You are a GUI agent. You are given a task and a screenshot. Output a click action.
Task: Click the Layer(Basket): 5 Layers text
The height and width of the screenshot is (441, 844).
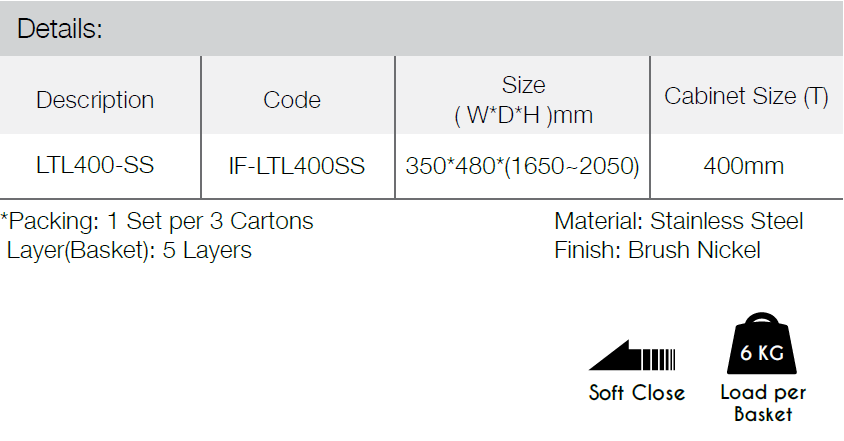[129, 250]
